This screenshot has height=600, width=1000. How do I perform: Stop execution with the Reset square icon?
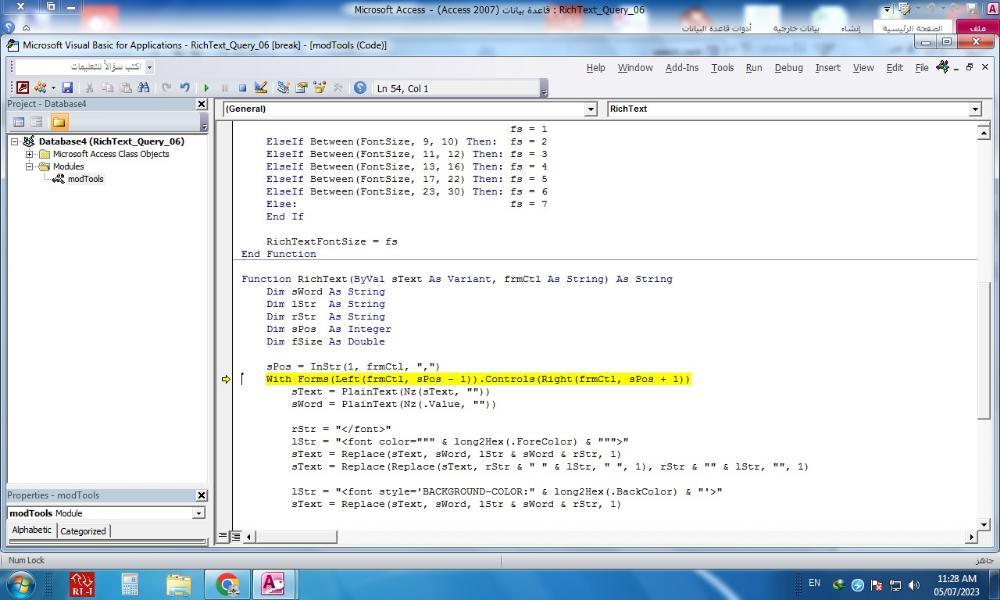coord(242,88)
